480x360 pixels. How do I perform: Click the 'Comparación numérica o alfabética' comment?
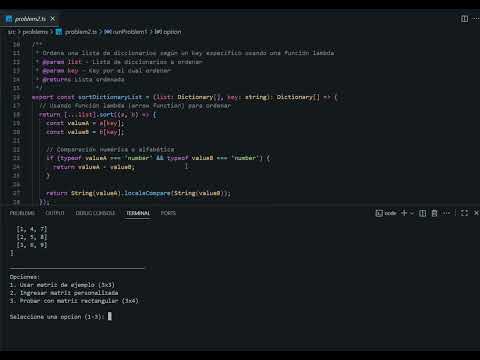click(x=110, y=149)
